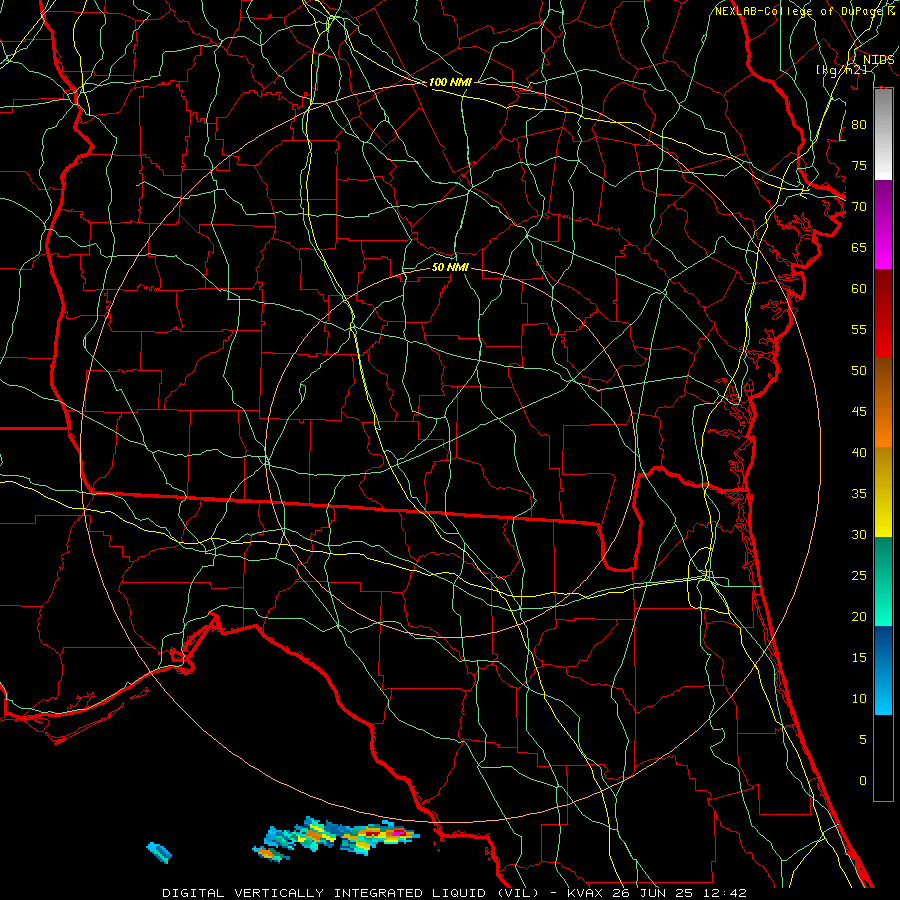The image size is (900, 900).
Task: Click the scale value 15
Action: tap(859, 658)
